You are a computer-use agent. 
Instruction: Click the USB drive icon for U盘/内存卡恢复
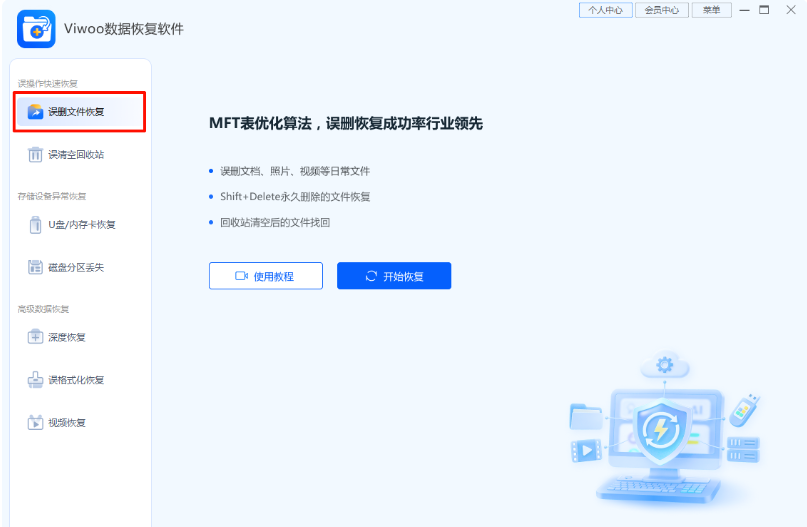click(x=35, y=225)
